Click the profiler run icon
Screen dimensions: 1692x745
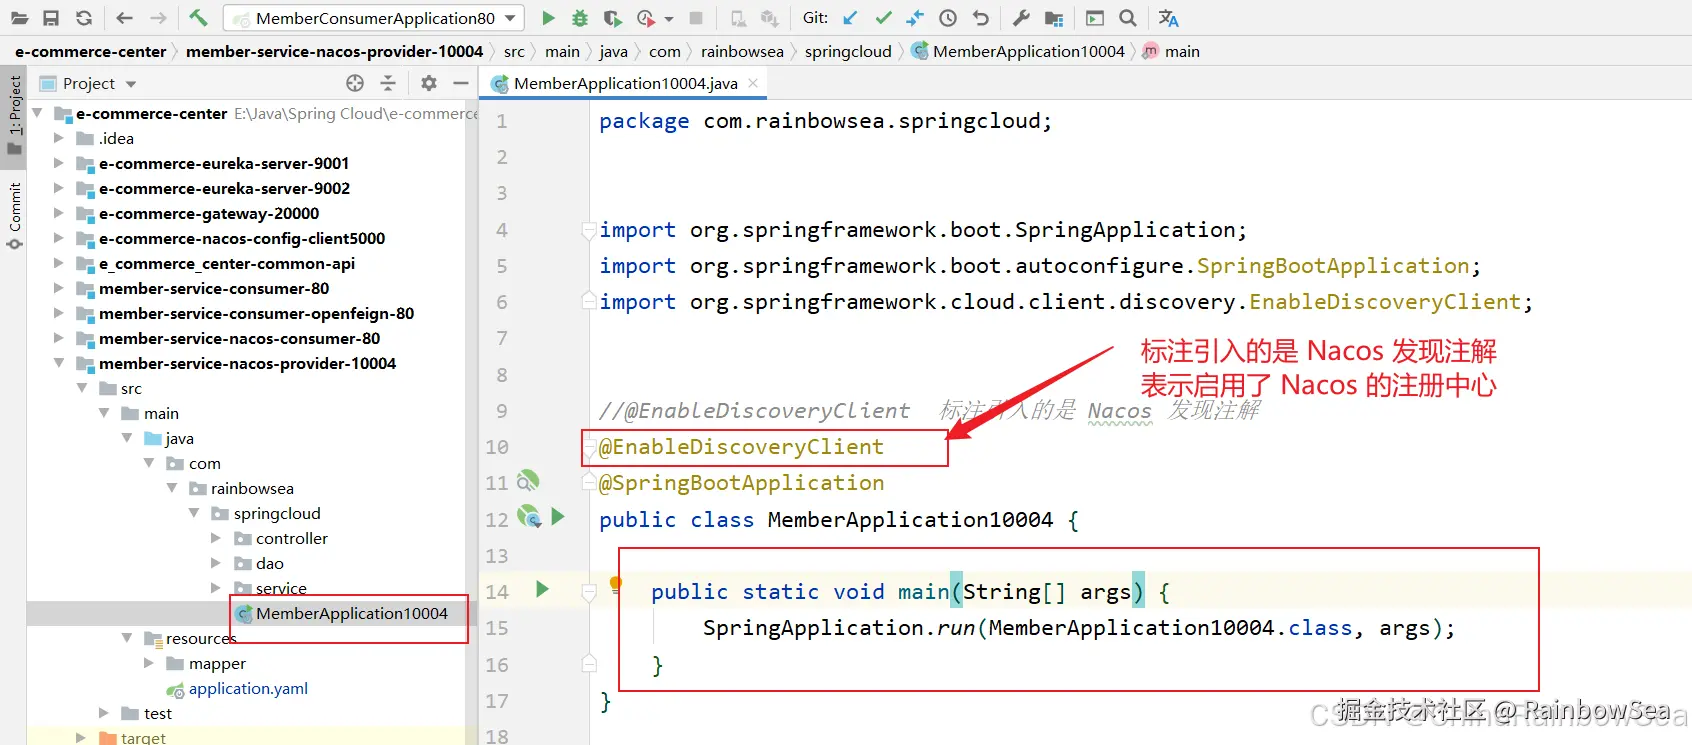646,18
